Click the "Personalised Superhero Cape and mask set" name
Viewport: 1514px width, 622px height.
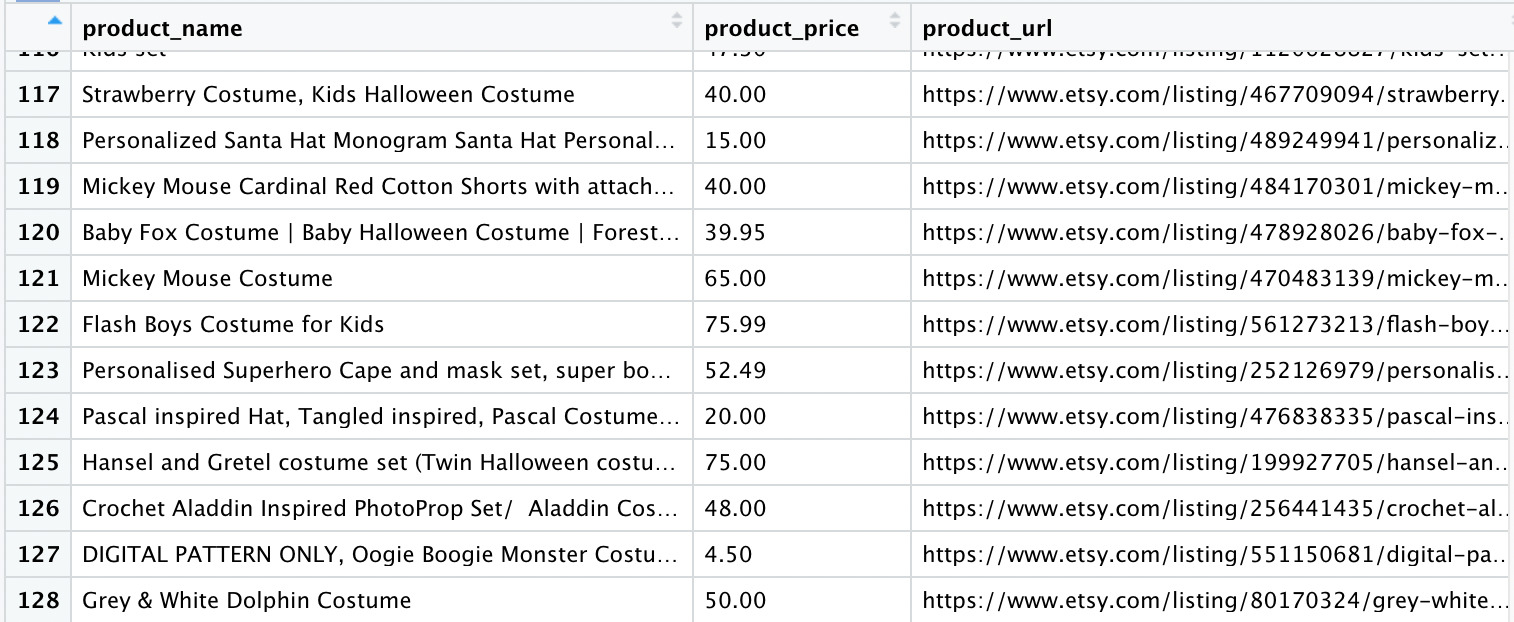pyautogui.click(x=381, y=371)
